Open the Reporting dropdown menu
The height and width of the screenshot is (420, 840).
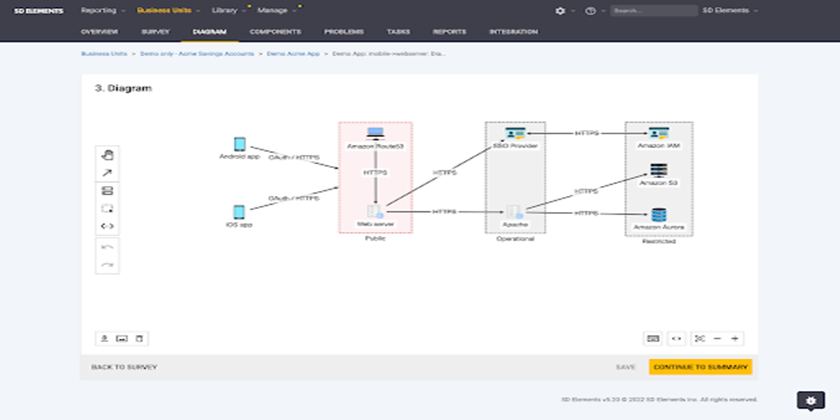coord(103,10)
